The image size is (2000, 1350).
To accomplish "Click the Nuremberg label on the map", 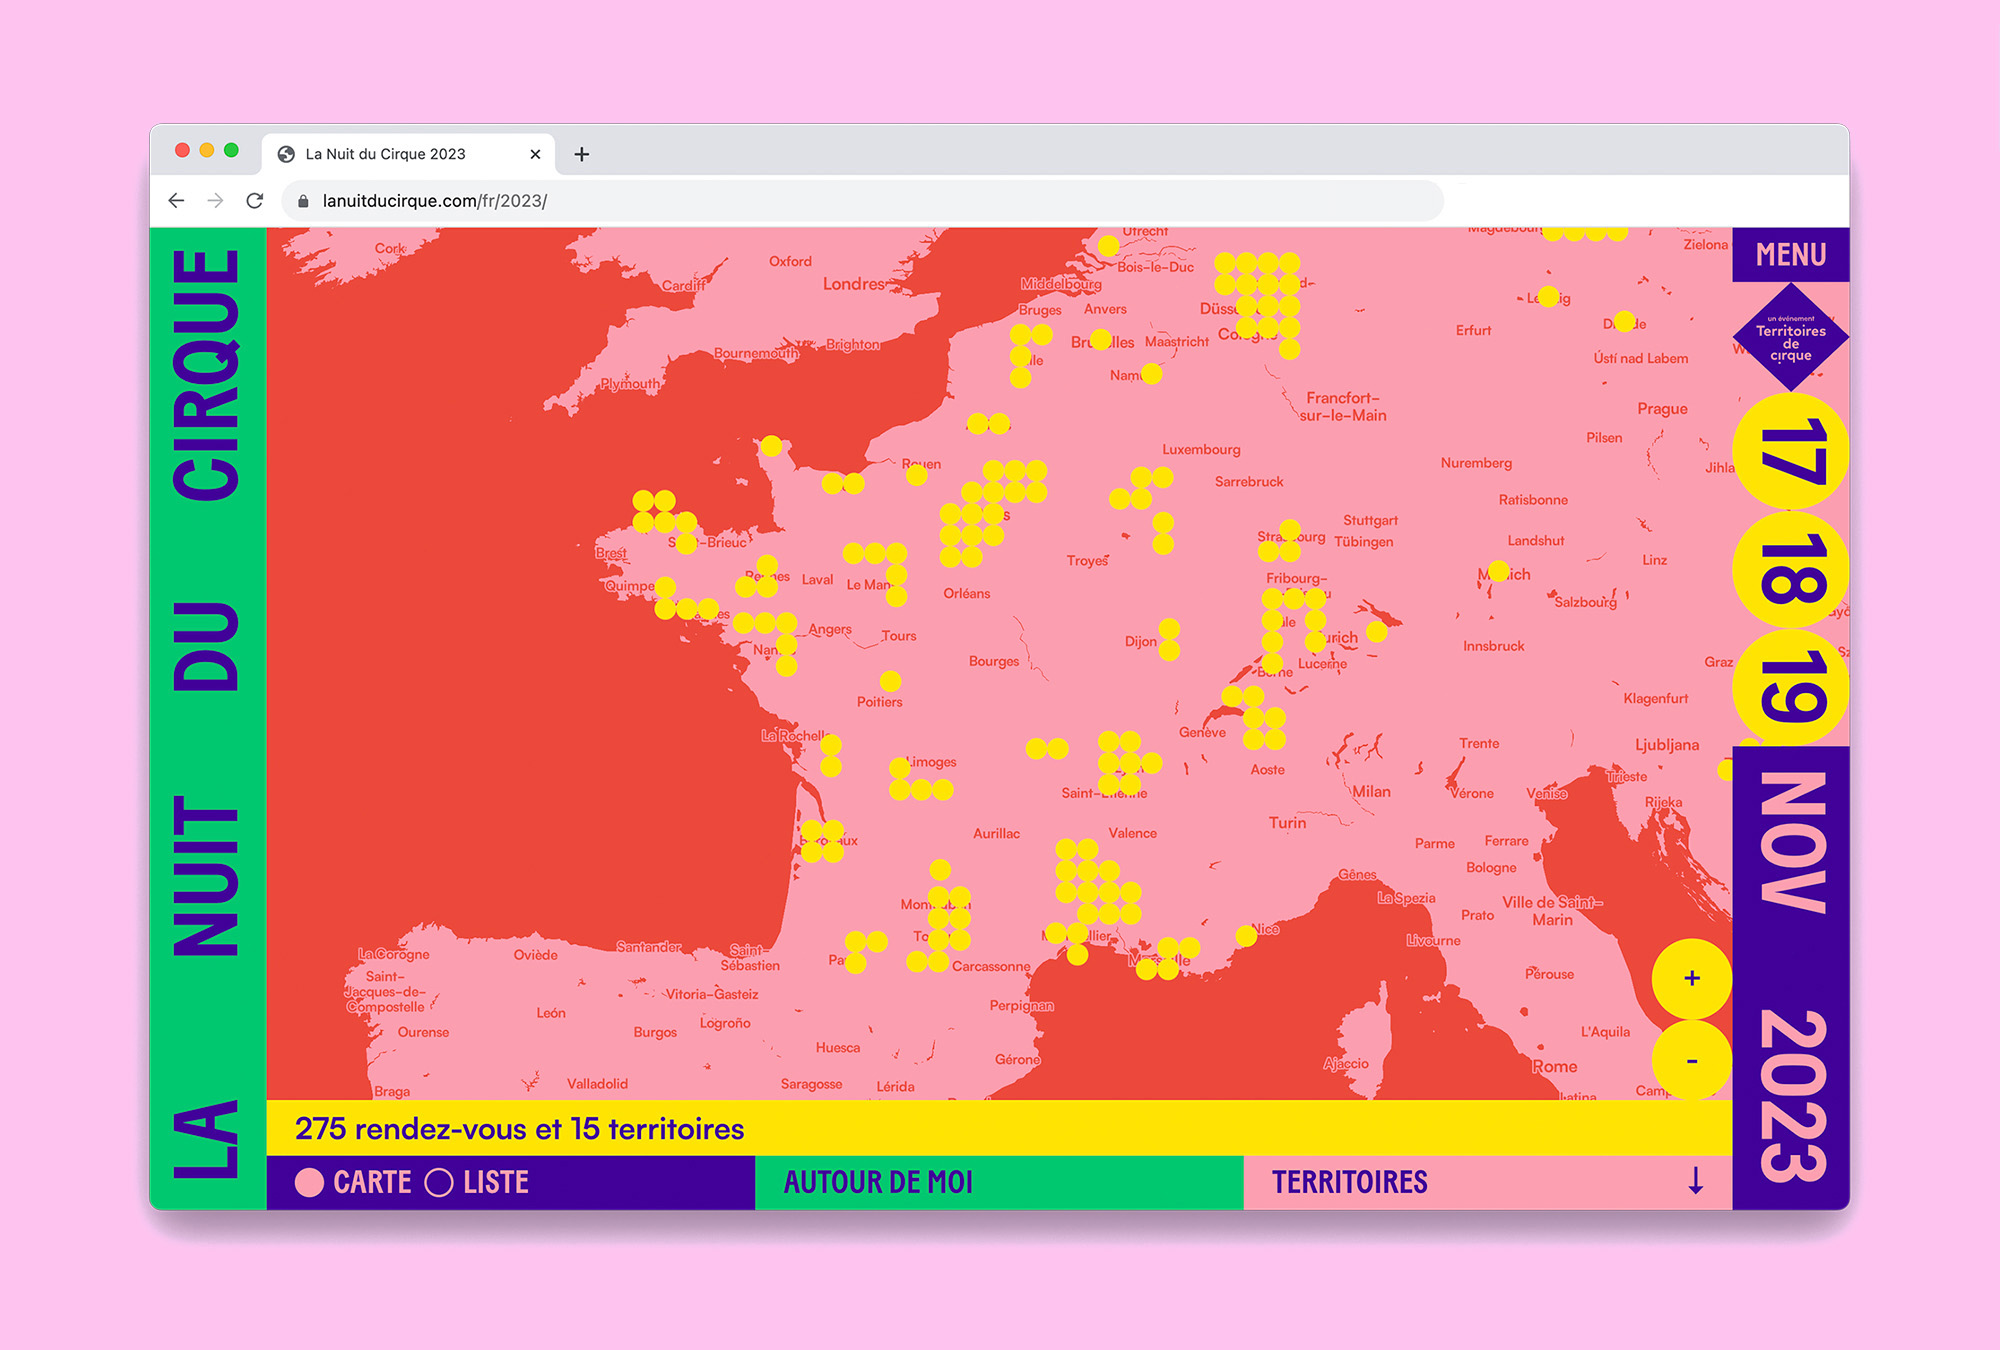I will [1476, 463].
